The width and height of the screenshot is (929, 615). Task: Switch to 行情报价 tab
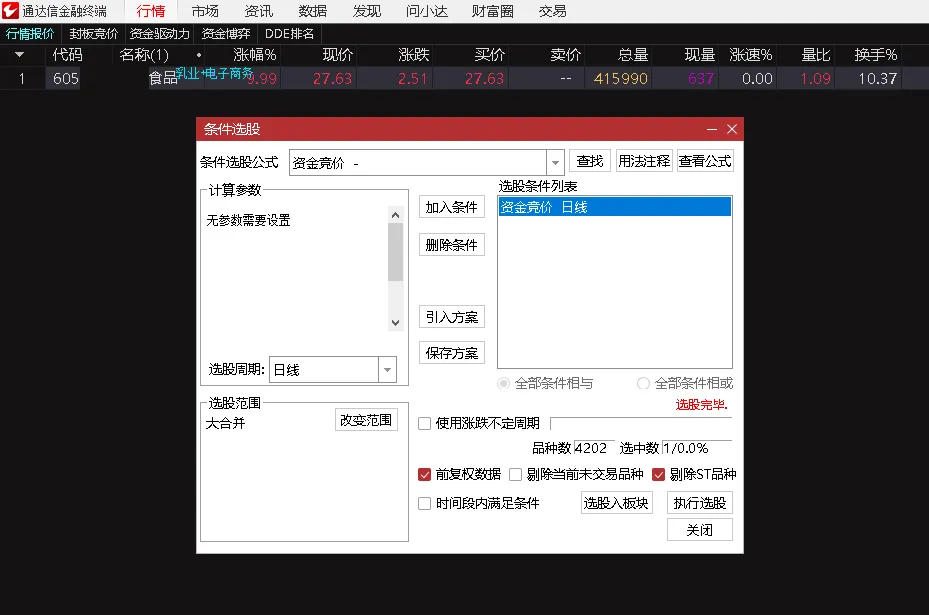tap(30, 34)
